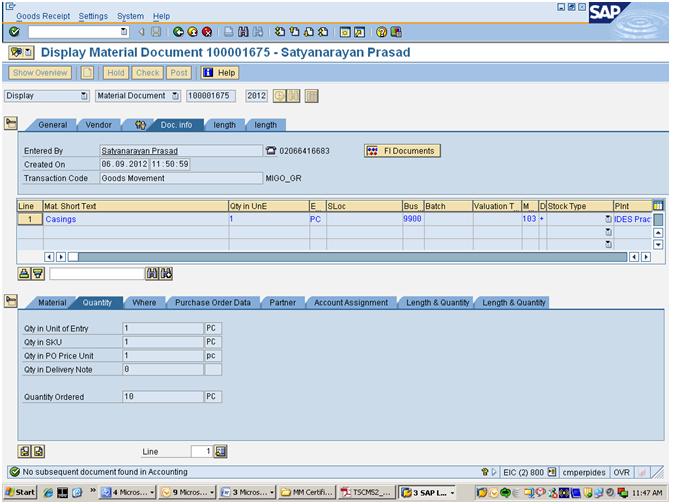
Task: Click the find next icon below table
Action: pos(166,273)
